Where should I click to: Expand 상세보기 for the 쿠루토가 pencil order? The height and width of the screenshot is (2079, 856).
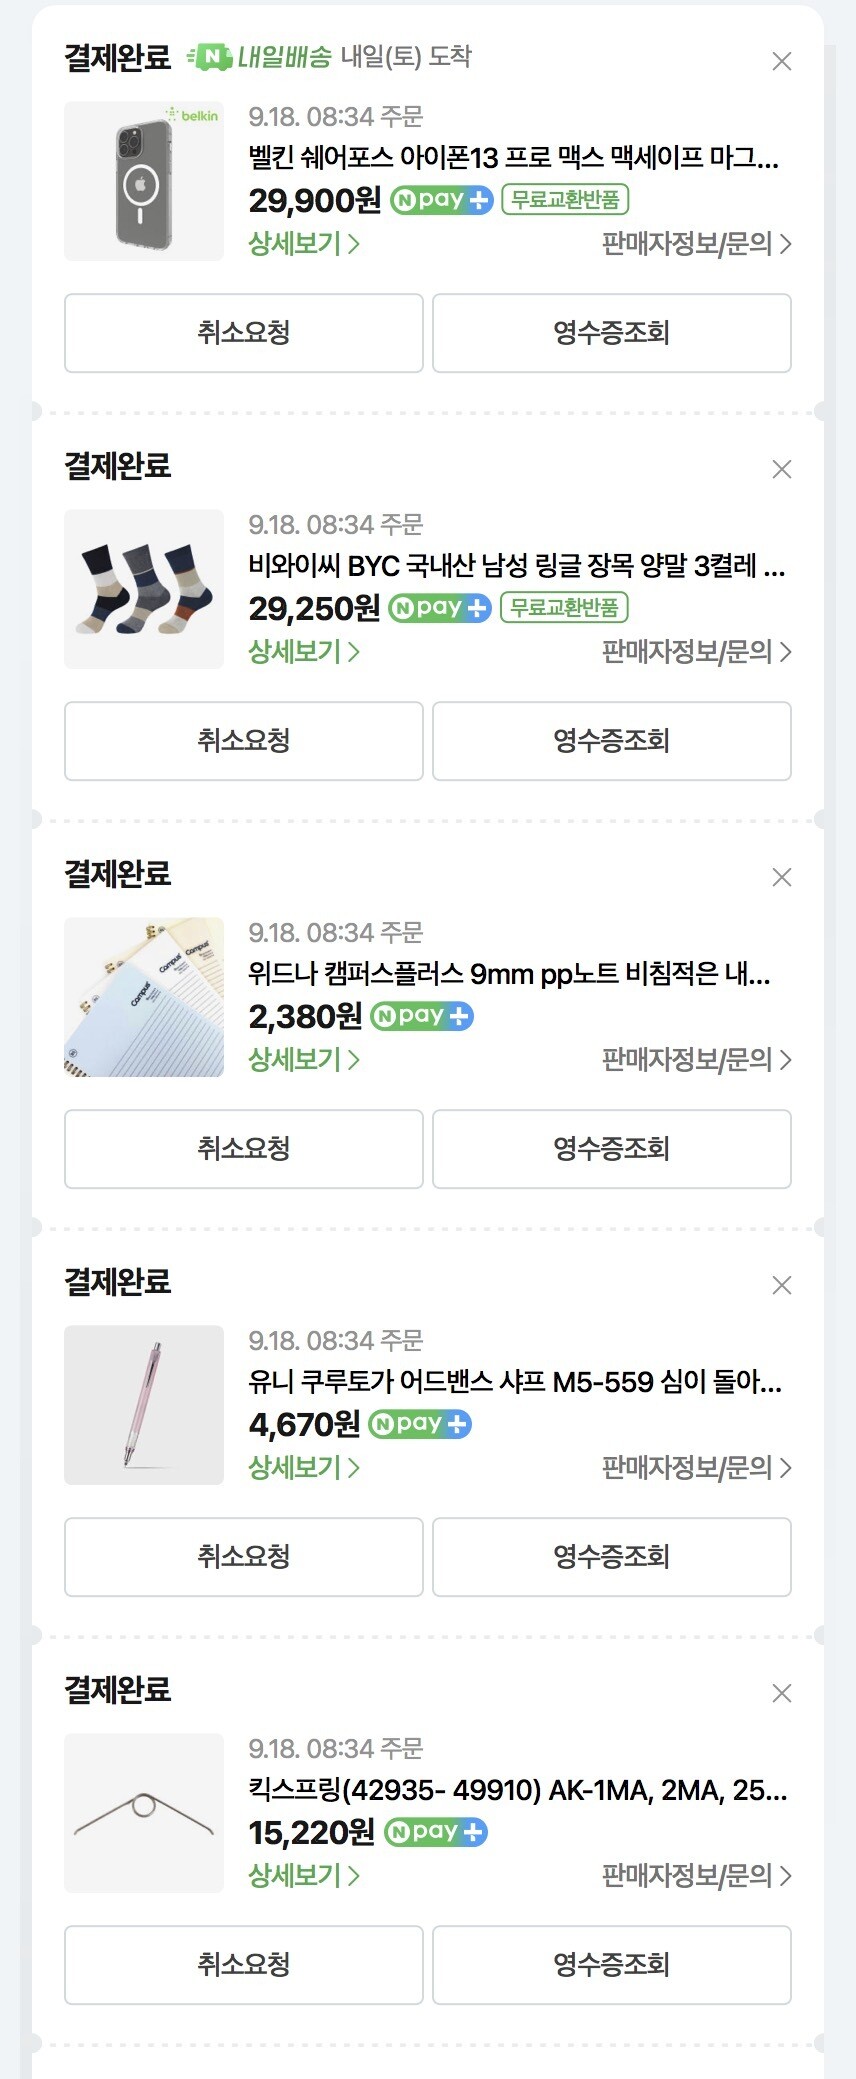coord(304,1467)
